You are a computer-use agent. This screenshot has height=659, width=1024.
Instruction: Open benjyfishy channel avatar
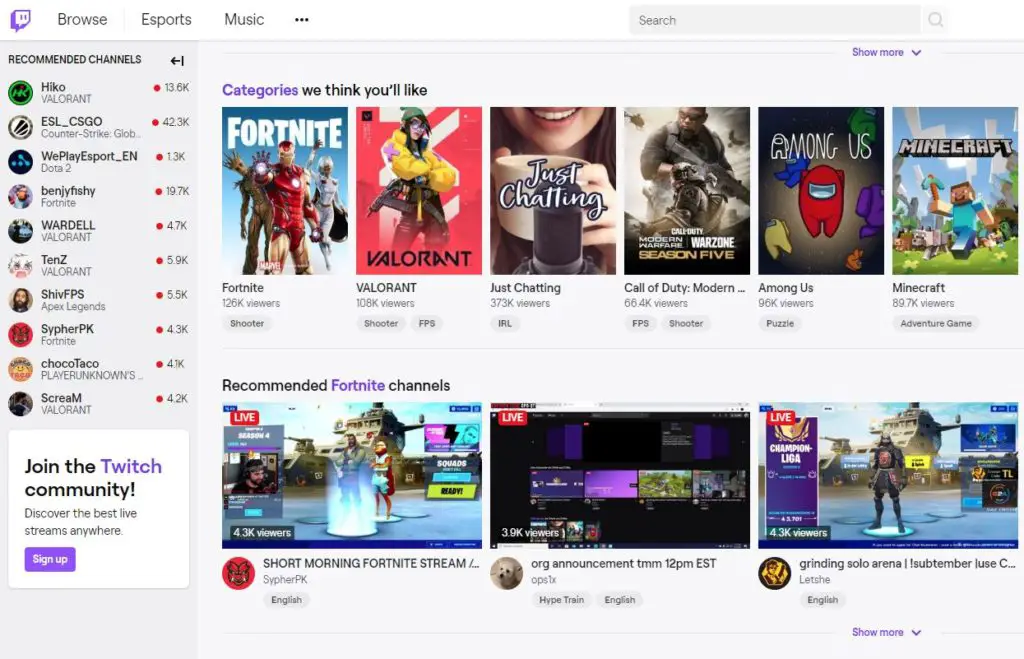[20, 197]
